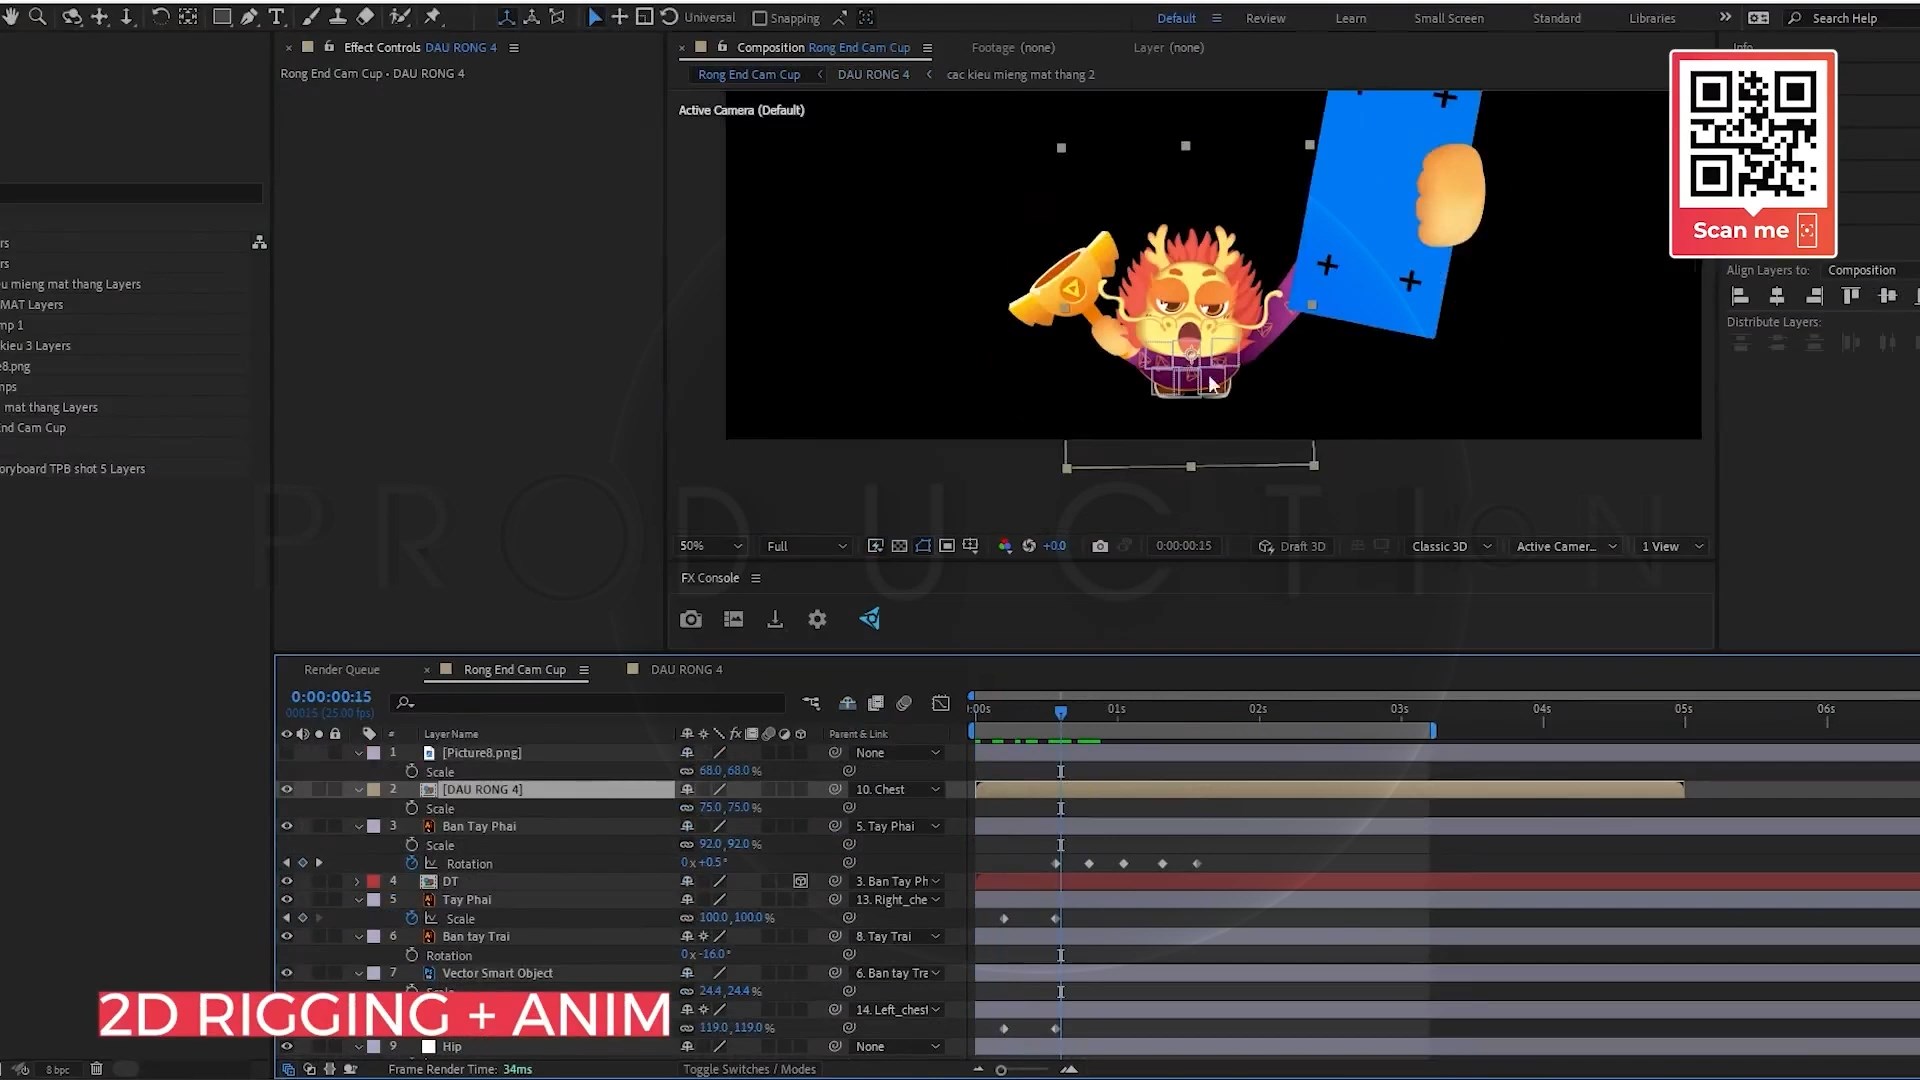The image size is (1920, 1080).
Task: Select the Zoom magnifier tool
Action: tap(38, 17)
